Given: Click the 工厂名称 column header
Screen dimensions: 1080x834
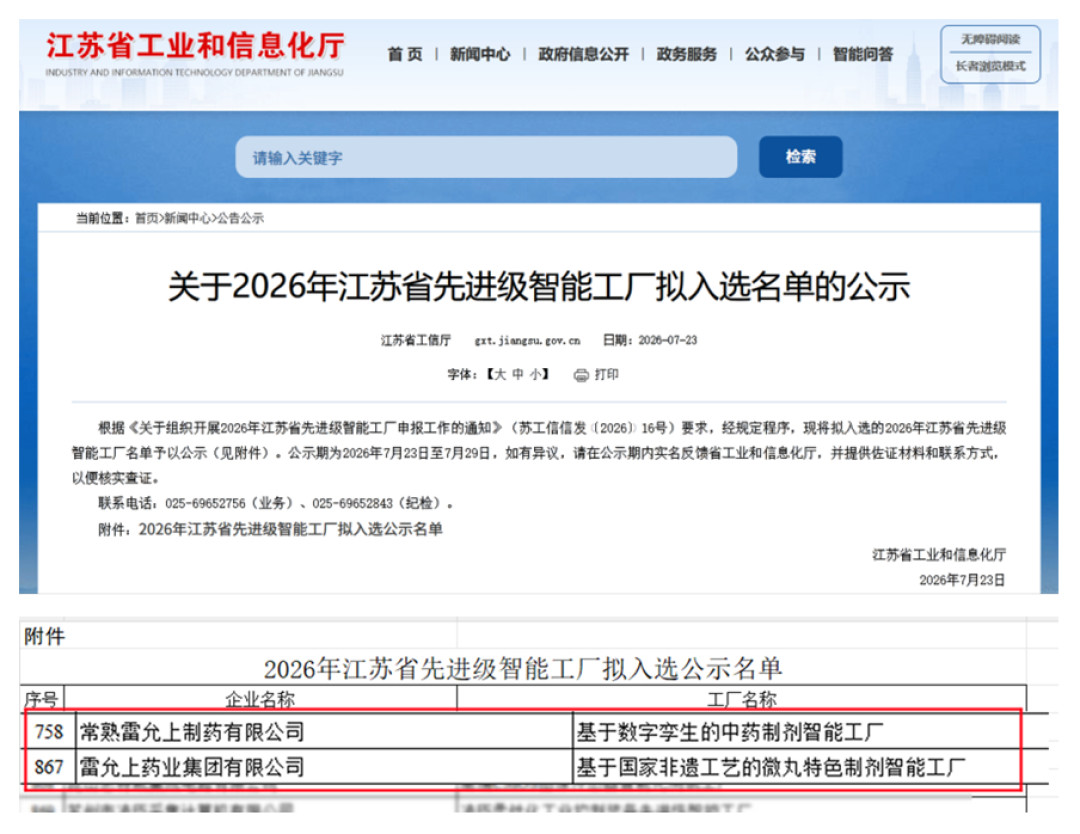Looking at the screenshot, I should 742,699.
